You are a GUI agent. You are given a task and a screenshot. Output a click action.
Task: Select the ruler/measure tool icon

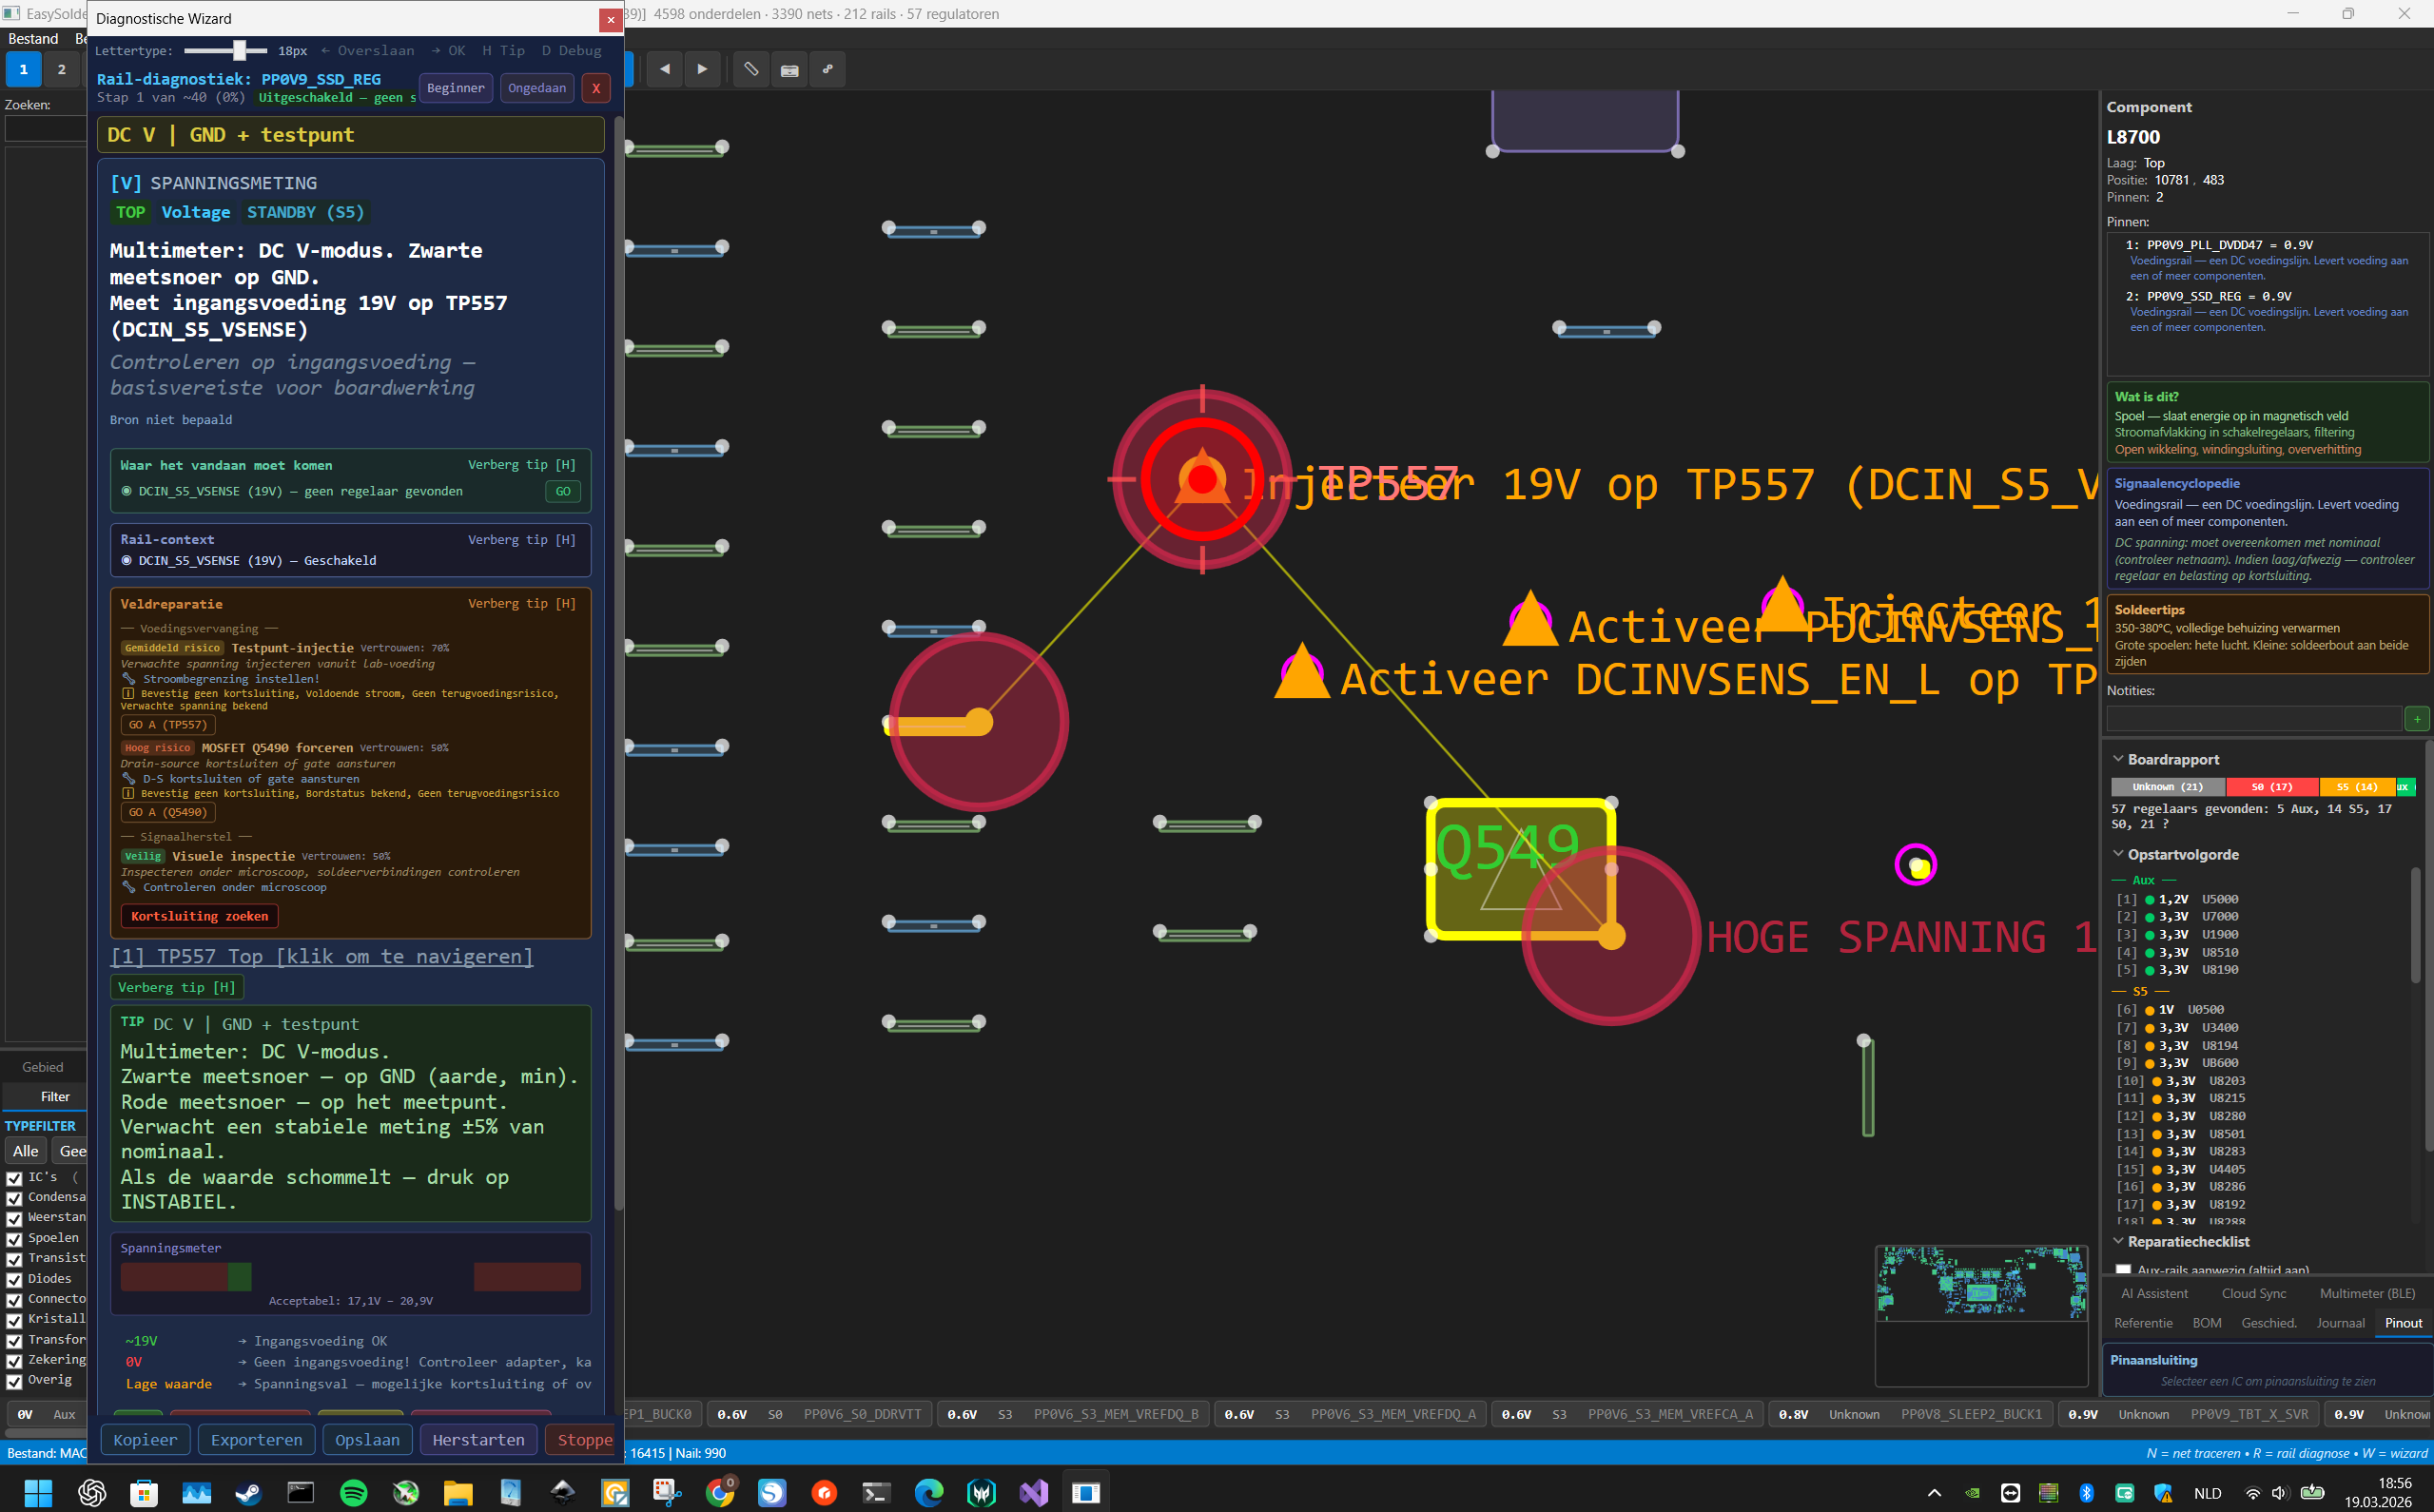[x=750, y=69]
